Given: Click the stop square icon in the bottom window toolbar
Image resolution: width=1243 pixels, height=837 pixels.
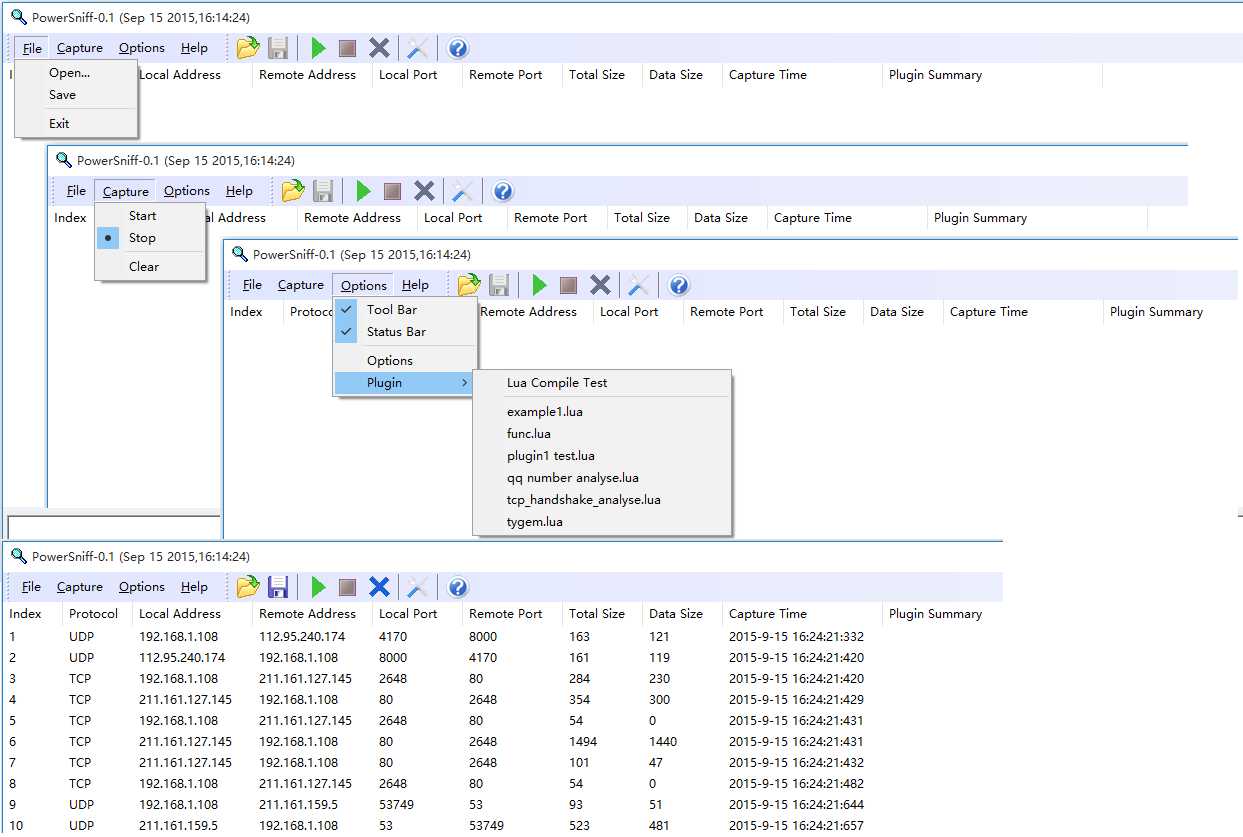Looking at the screenshot, I should point(347,587).
